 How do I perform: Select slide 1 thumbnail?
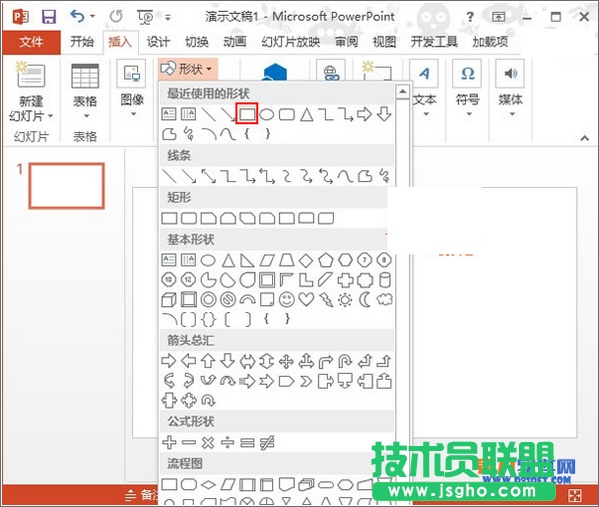(66, 186)
